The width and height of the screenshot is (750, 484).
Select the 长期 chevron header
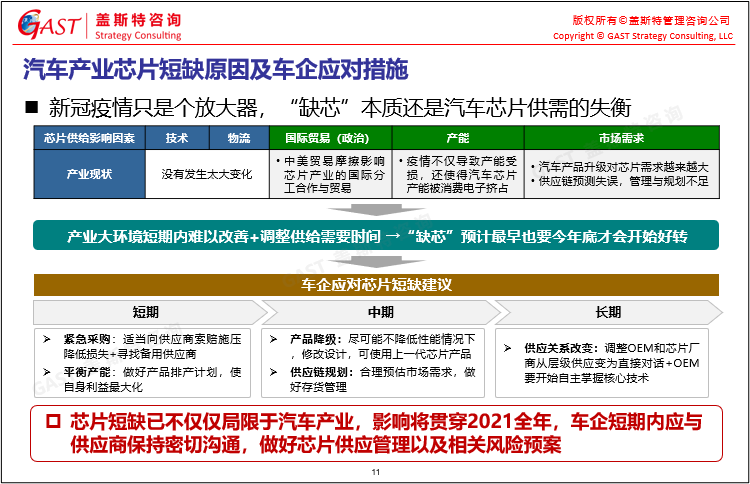(x=607, y=311)
